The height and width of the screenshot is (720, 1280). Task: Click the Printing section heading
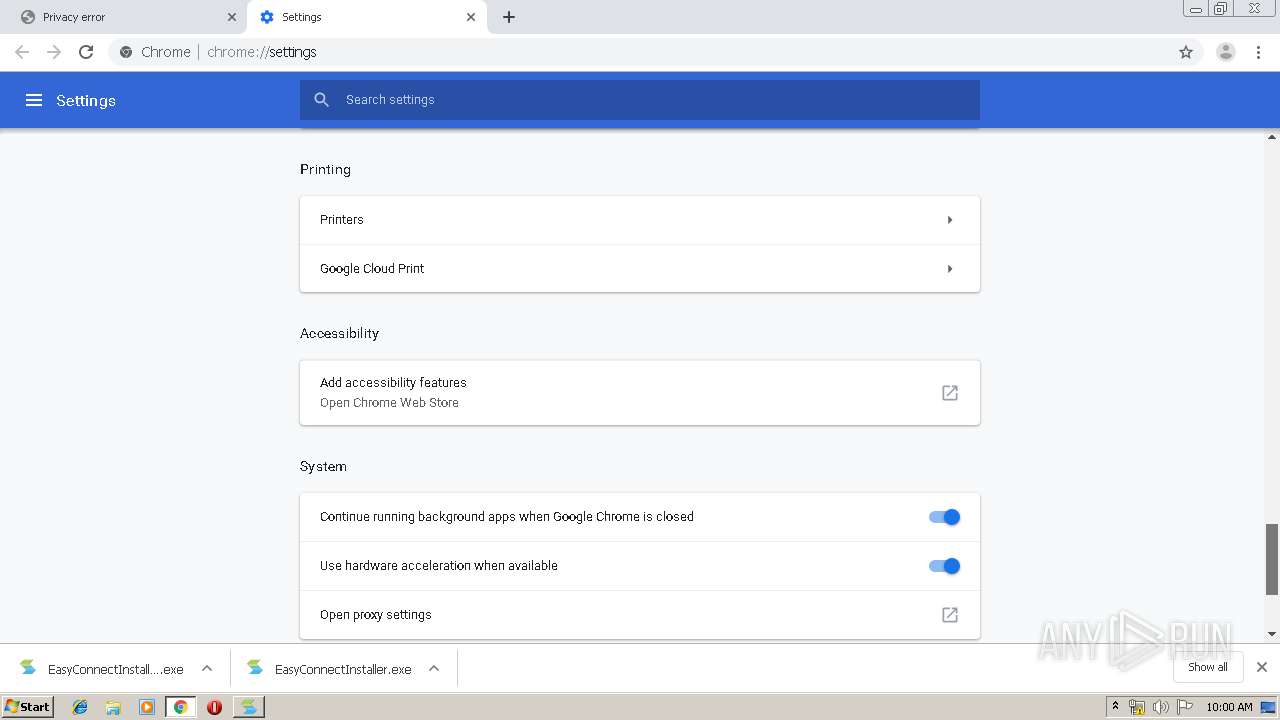click(325, 170)
